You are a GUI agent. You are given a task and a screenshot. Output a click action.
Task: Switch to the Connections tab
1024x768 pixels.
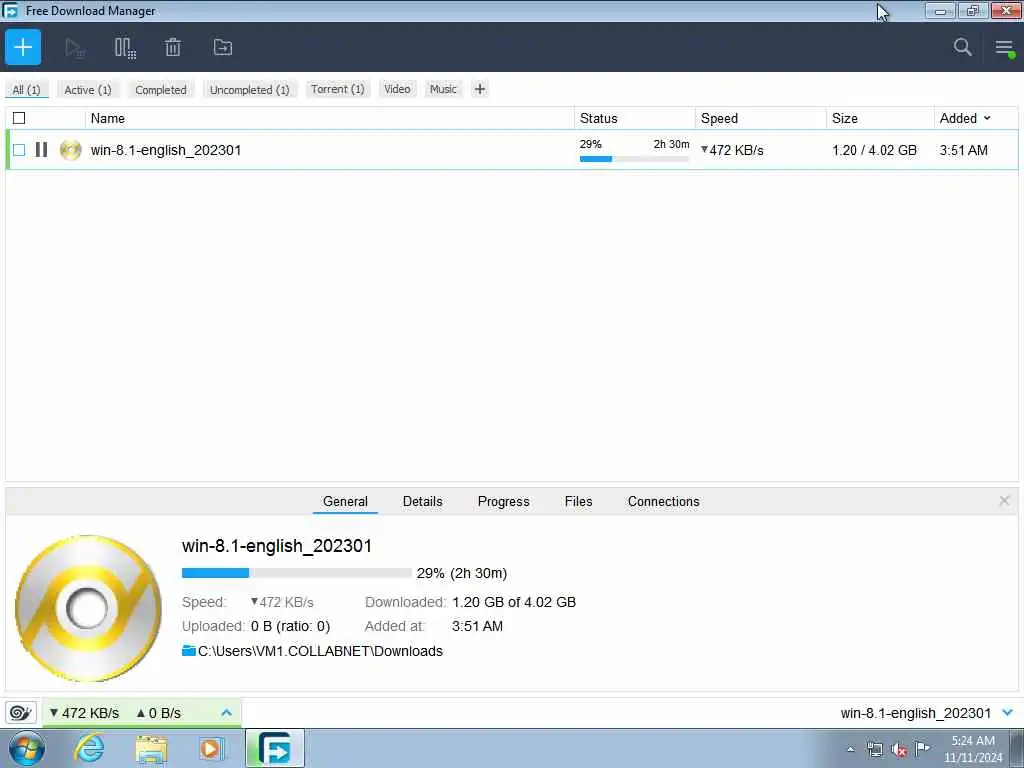pyautogui.click(x=664, y=502)
